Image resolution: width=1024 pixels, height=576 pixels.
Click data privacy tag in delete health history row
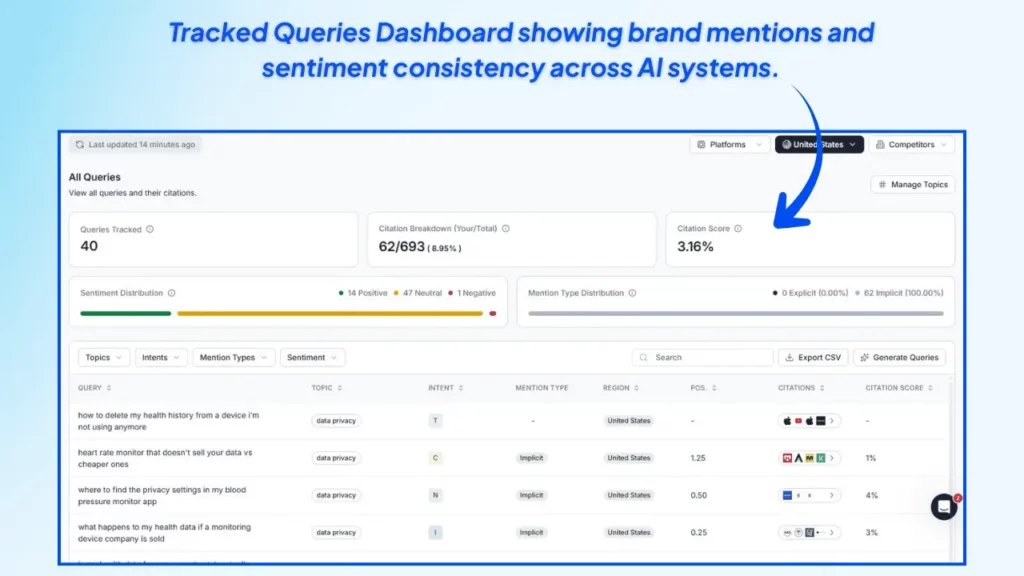(x=336, y=421)
